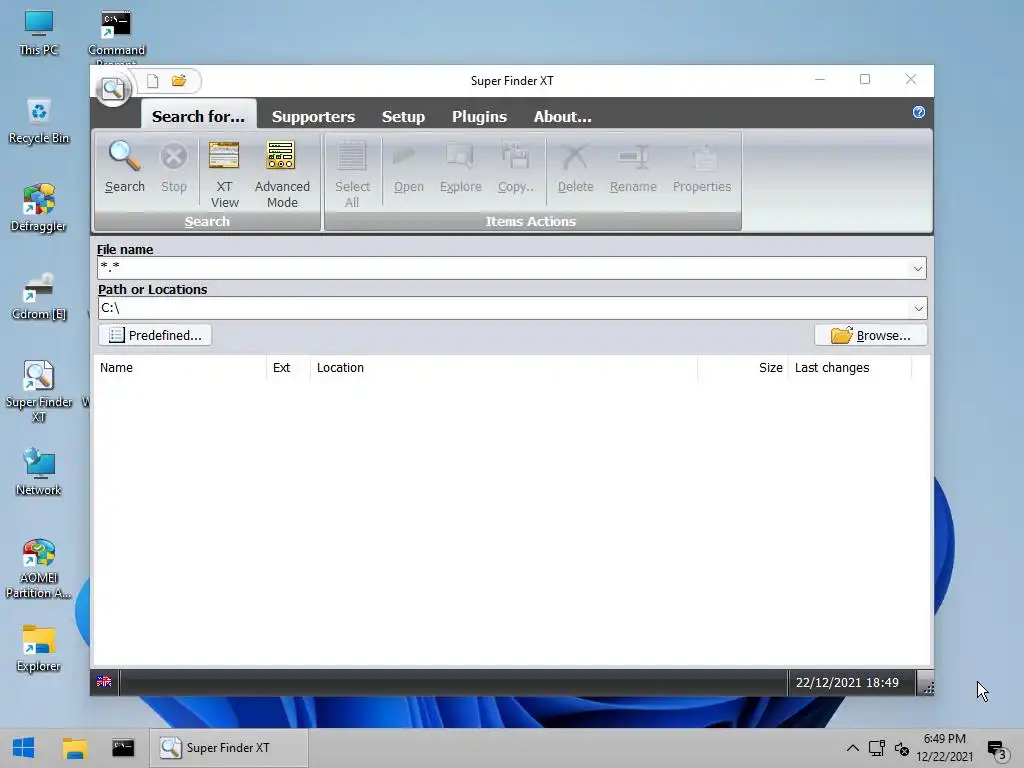The width and height of the screenshot is (1024, 768).
Task: Expand the File name dropdown arrow
Action: point(918,268)
